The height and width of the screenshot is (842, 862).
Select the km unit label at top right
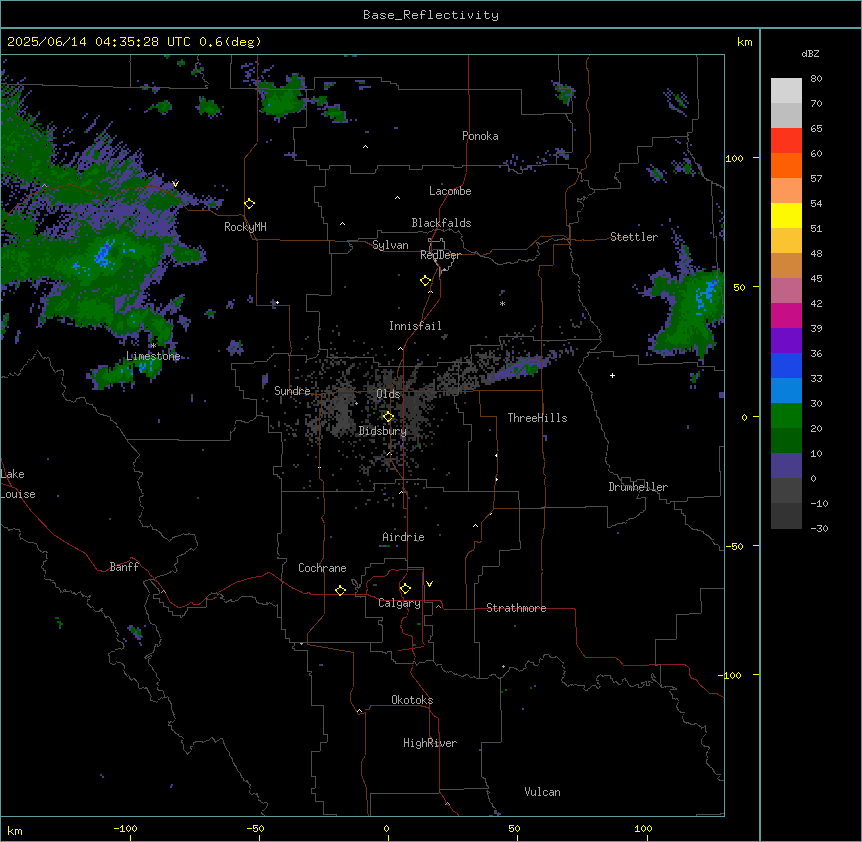[x=744, y=42]
